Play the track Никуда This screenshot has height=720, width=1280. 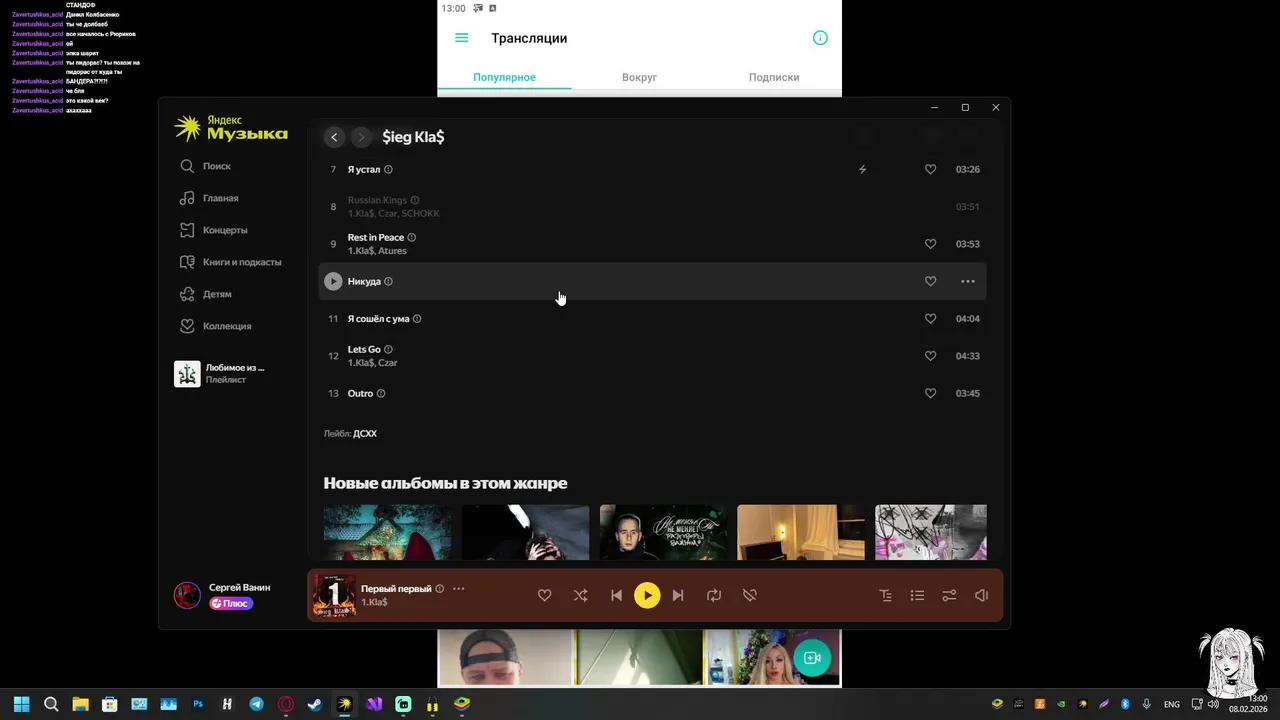pyautogui.click(x=333, y=281)
